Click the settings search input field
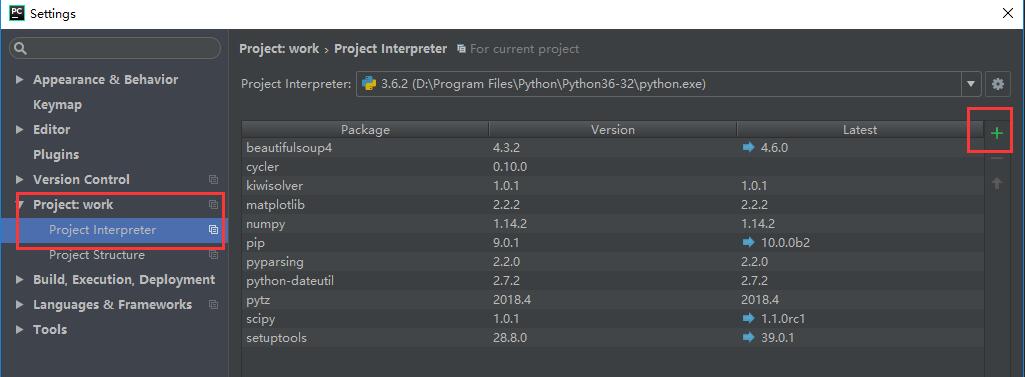1025x377 pixels. [x=115, y=48]
